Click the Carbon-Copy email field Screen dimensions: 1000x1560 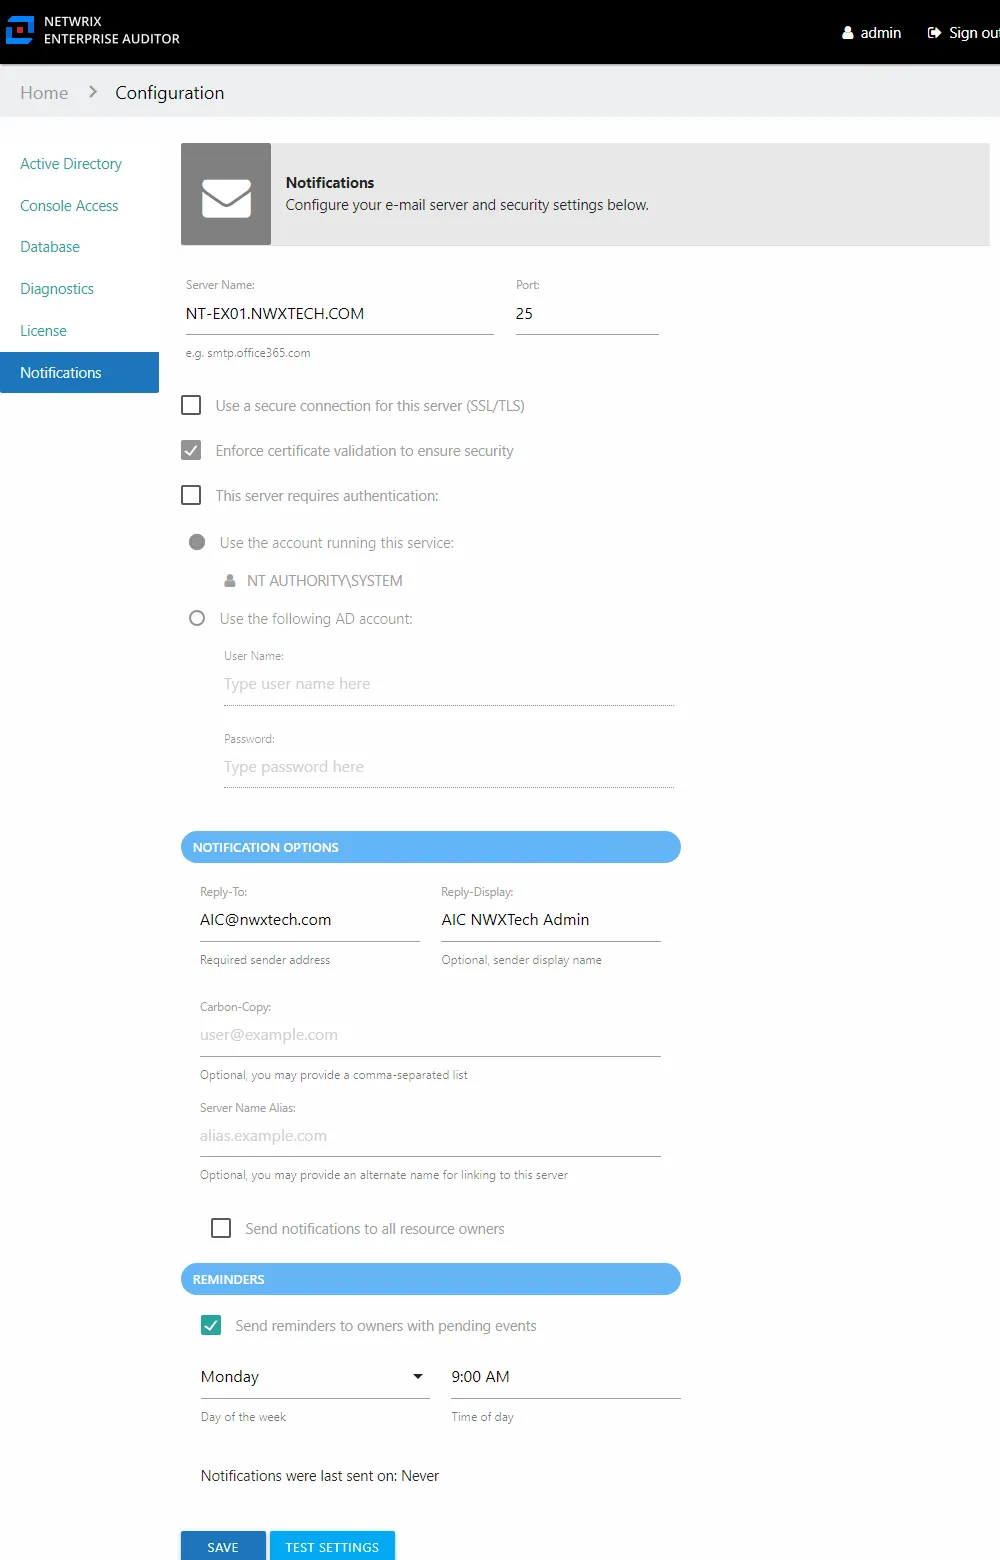[430, 1035]
